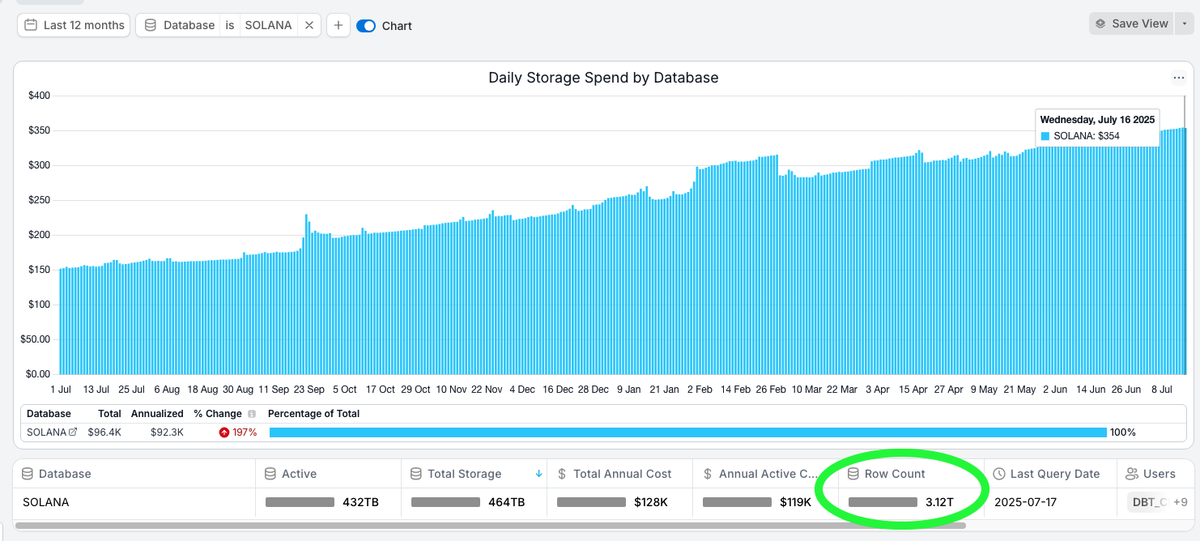The width and height of the screenshot is (1200, 541).
Task: Show the +9 additional users
Action: point(1180,502)
